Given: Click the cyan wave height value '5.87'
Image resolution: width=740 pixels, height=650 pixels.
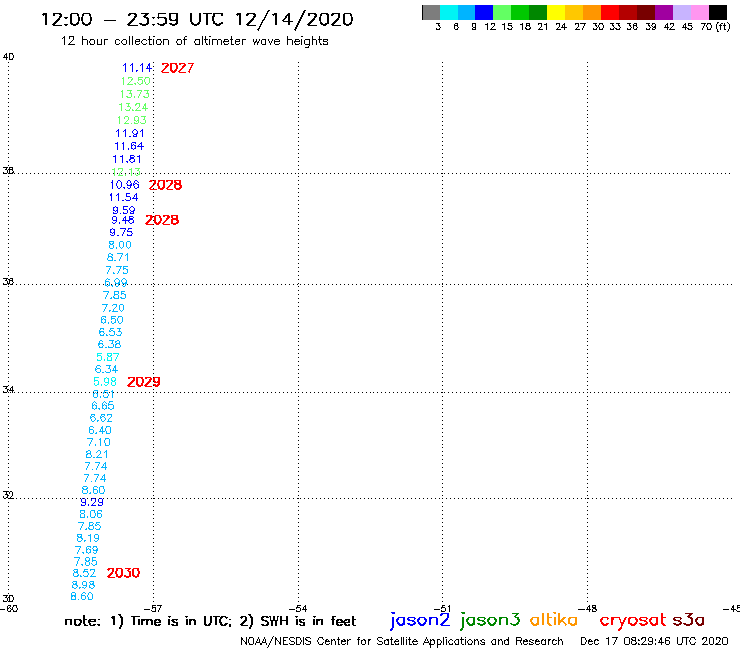Looking at the screenshot, I should pos(108,357).
